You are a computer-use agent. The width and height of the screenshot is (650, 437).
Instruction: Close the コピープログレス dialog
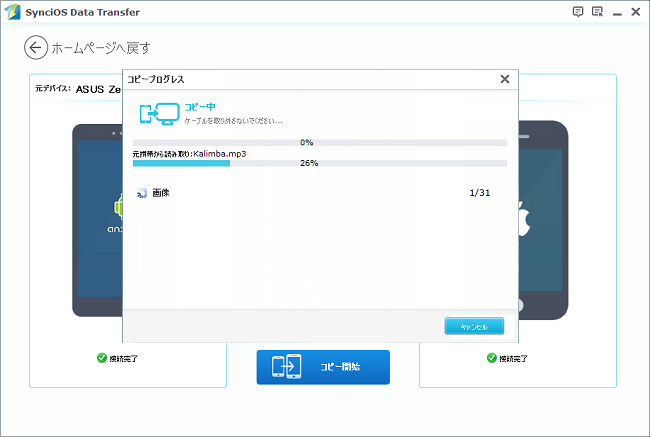(504, 79)
